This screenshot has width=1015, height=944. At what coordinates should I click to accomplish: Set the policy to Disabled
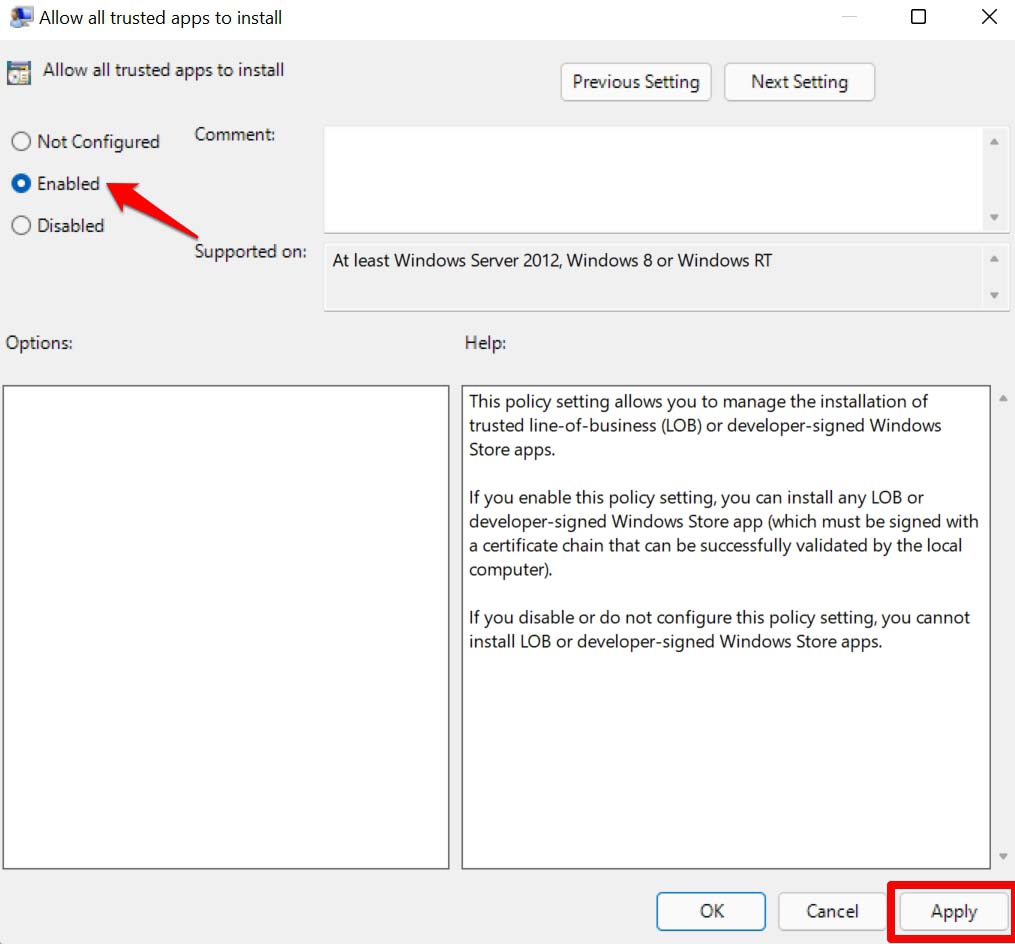[x=21, y=226]
